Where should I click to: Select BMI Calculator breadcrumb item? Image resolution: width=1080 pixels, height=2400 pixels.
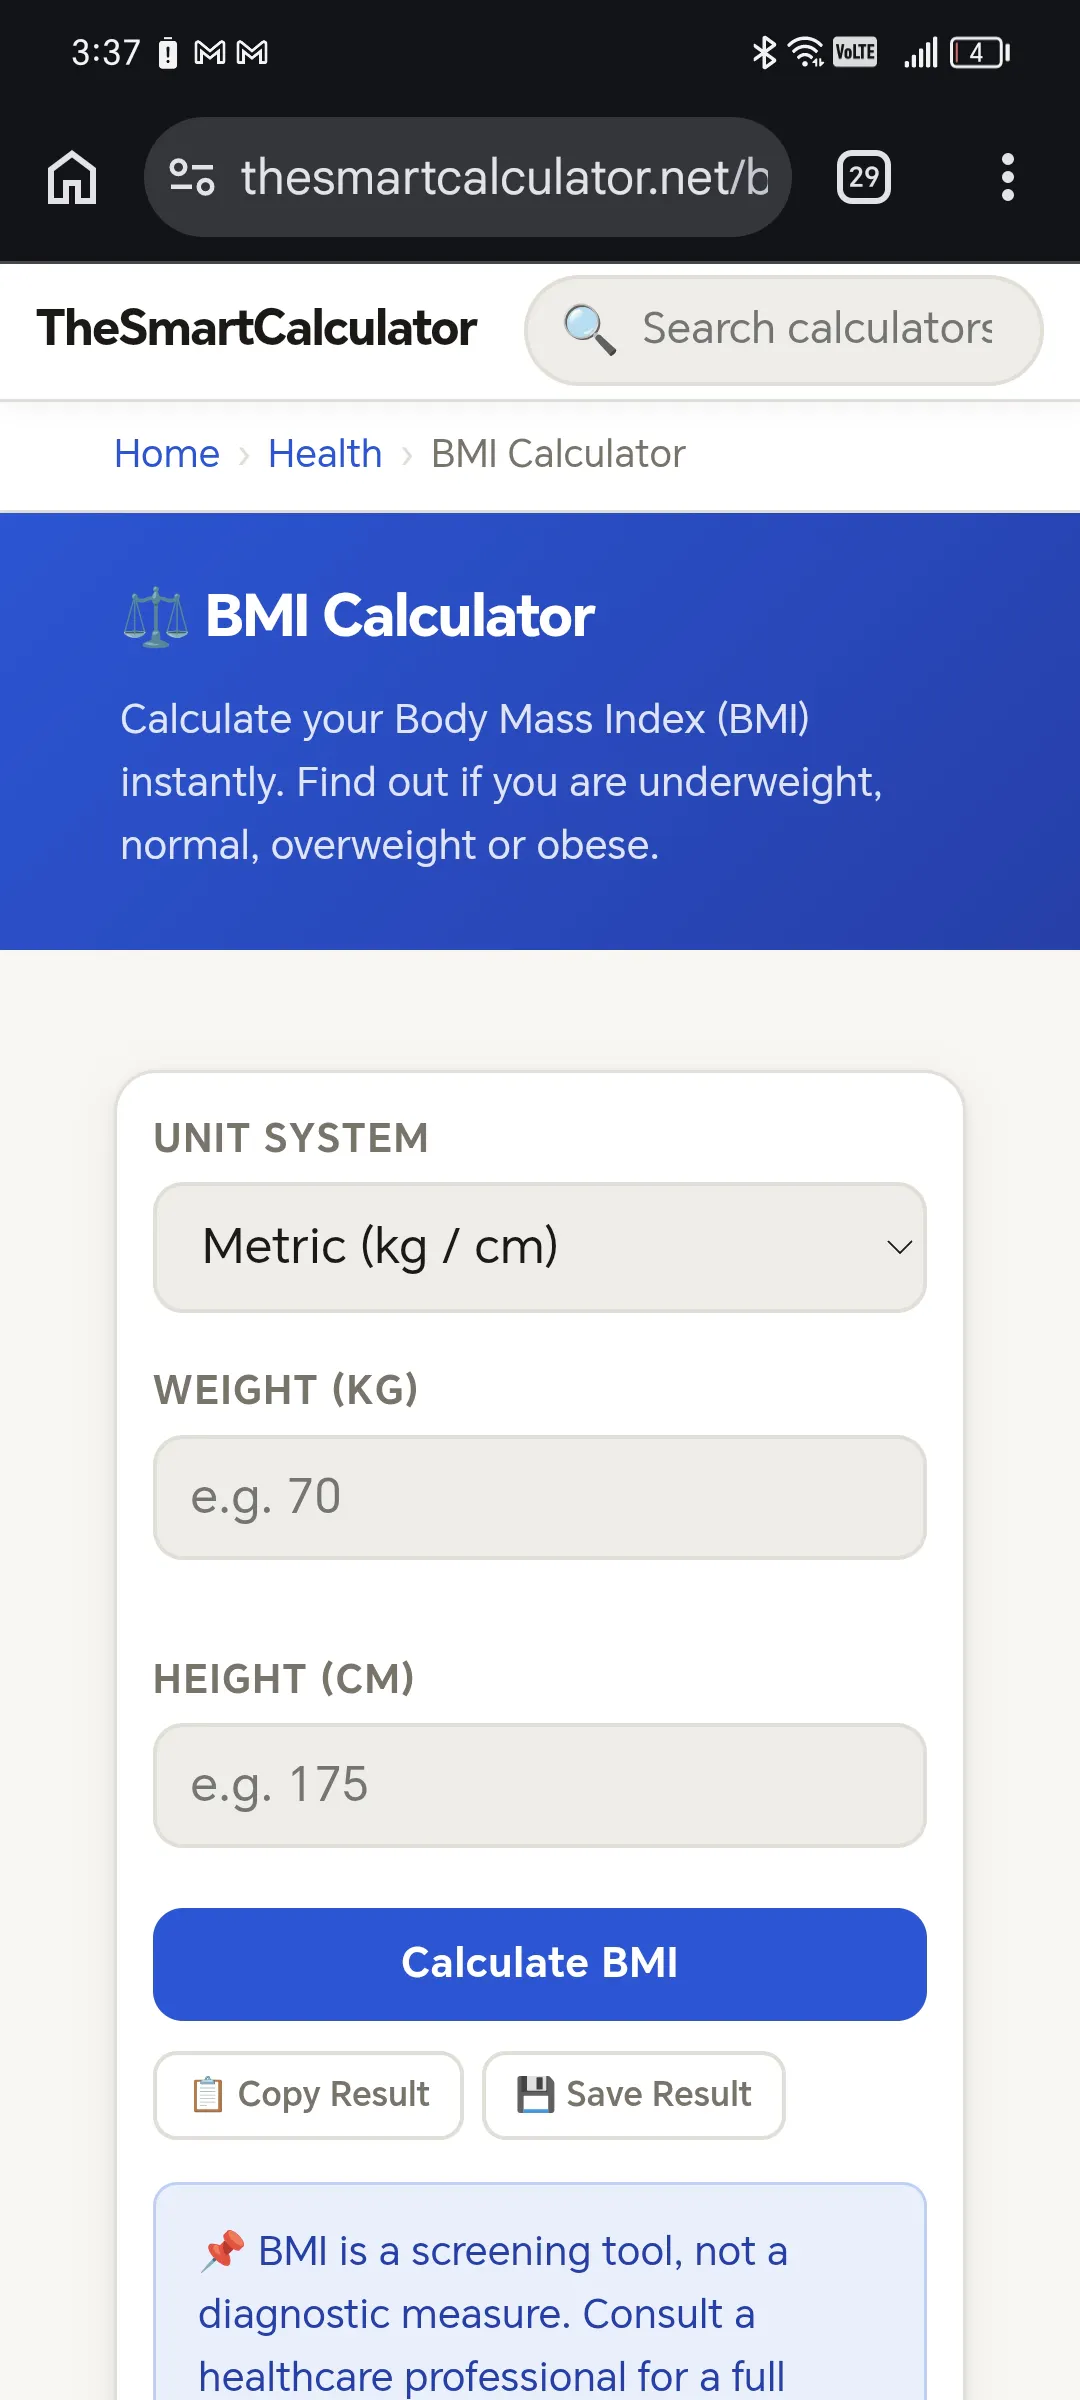558,454
